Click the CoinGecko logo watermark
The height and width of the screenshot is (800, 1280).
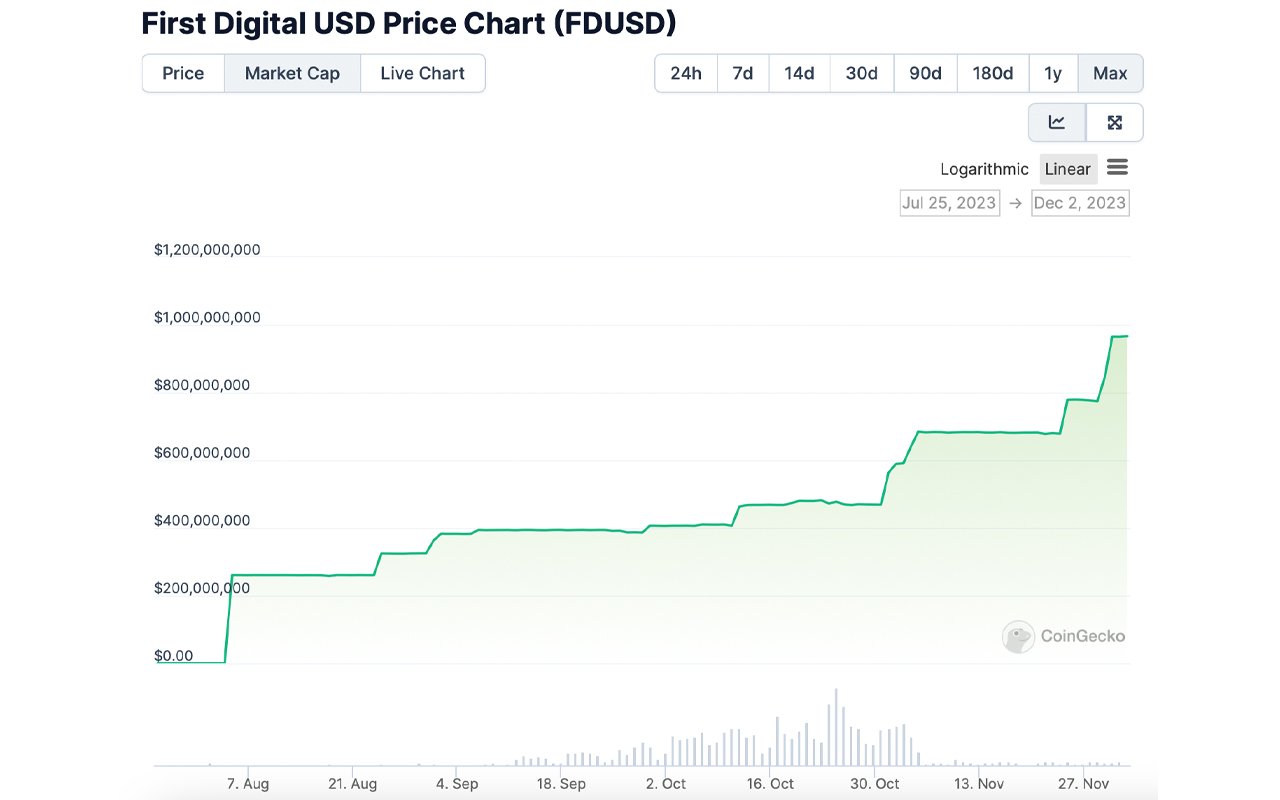[x=1064, y=636]
